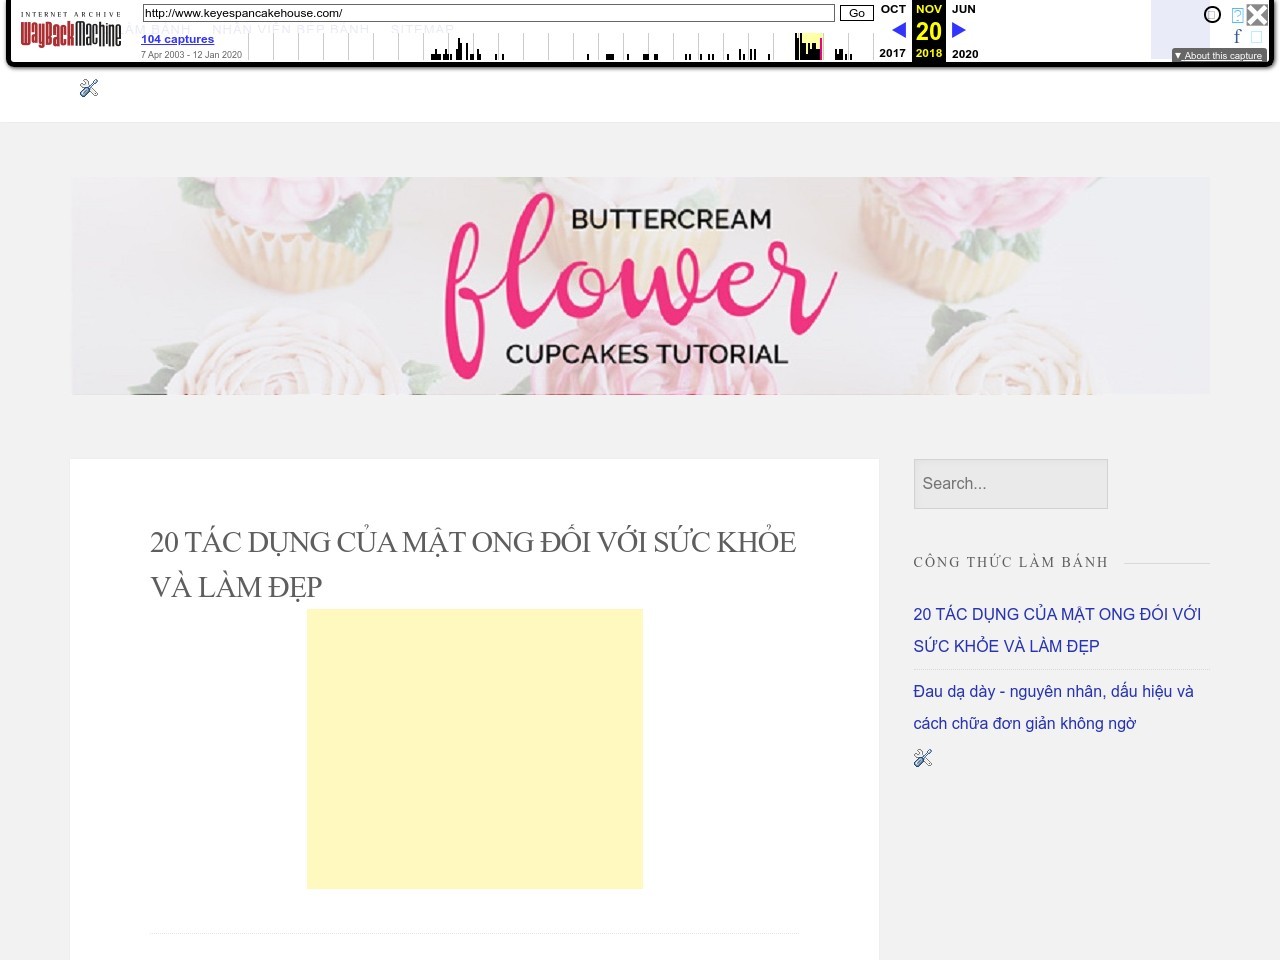Click the Search box in the sidebar
The height and width of the screenshot is (960, 1280).
[x=1010, y=484]
